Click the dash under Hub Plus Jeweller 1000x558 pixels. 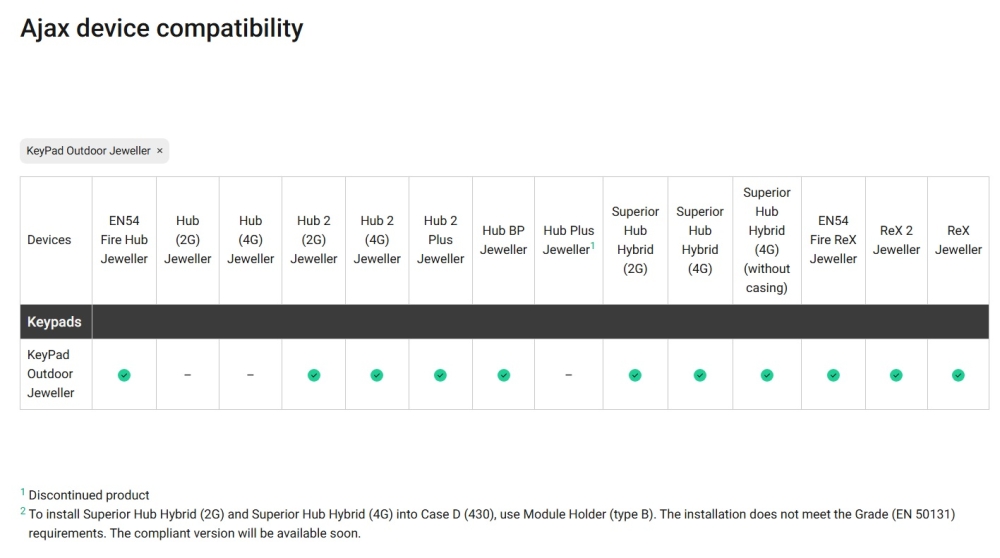(x=568, y=375)
